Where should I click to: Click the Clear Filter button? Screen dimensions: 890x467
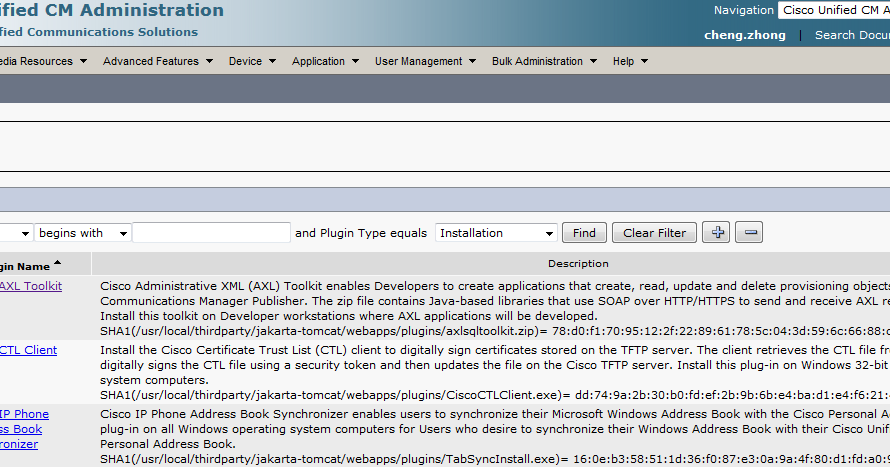point(654,233)
